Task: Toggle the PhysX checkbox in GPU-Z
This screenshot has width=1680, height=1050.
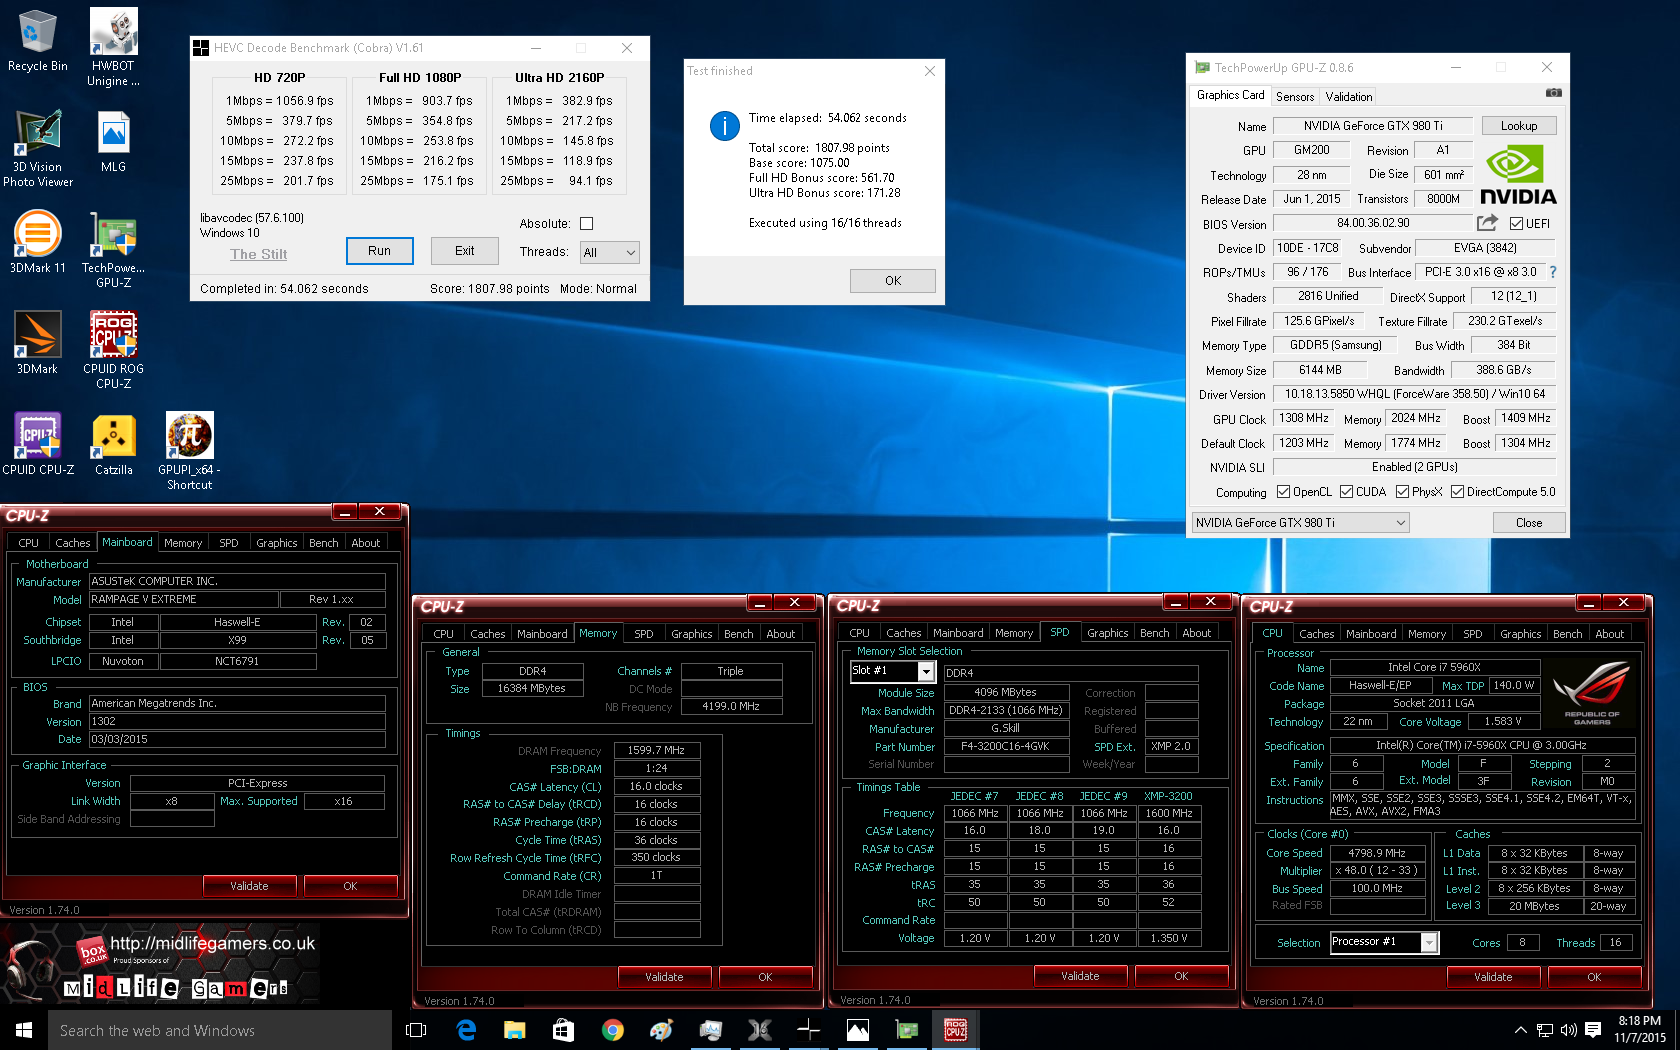Action: pyautogui.click(x=1402, y=492)
